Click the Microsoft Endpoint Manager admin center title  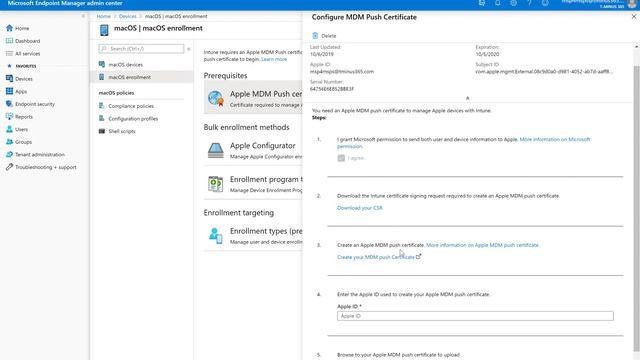pyautogui.click(x=65, y=3)
